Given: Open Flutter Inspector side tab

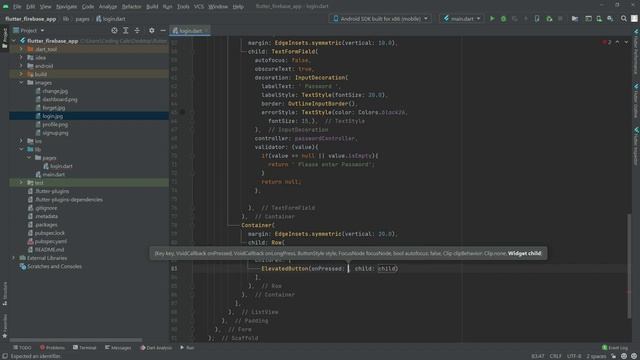Looking at the screenshot, I should coord(636,147).
